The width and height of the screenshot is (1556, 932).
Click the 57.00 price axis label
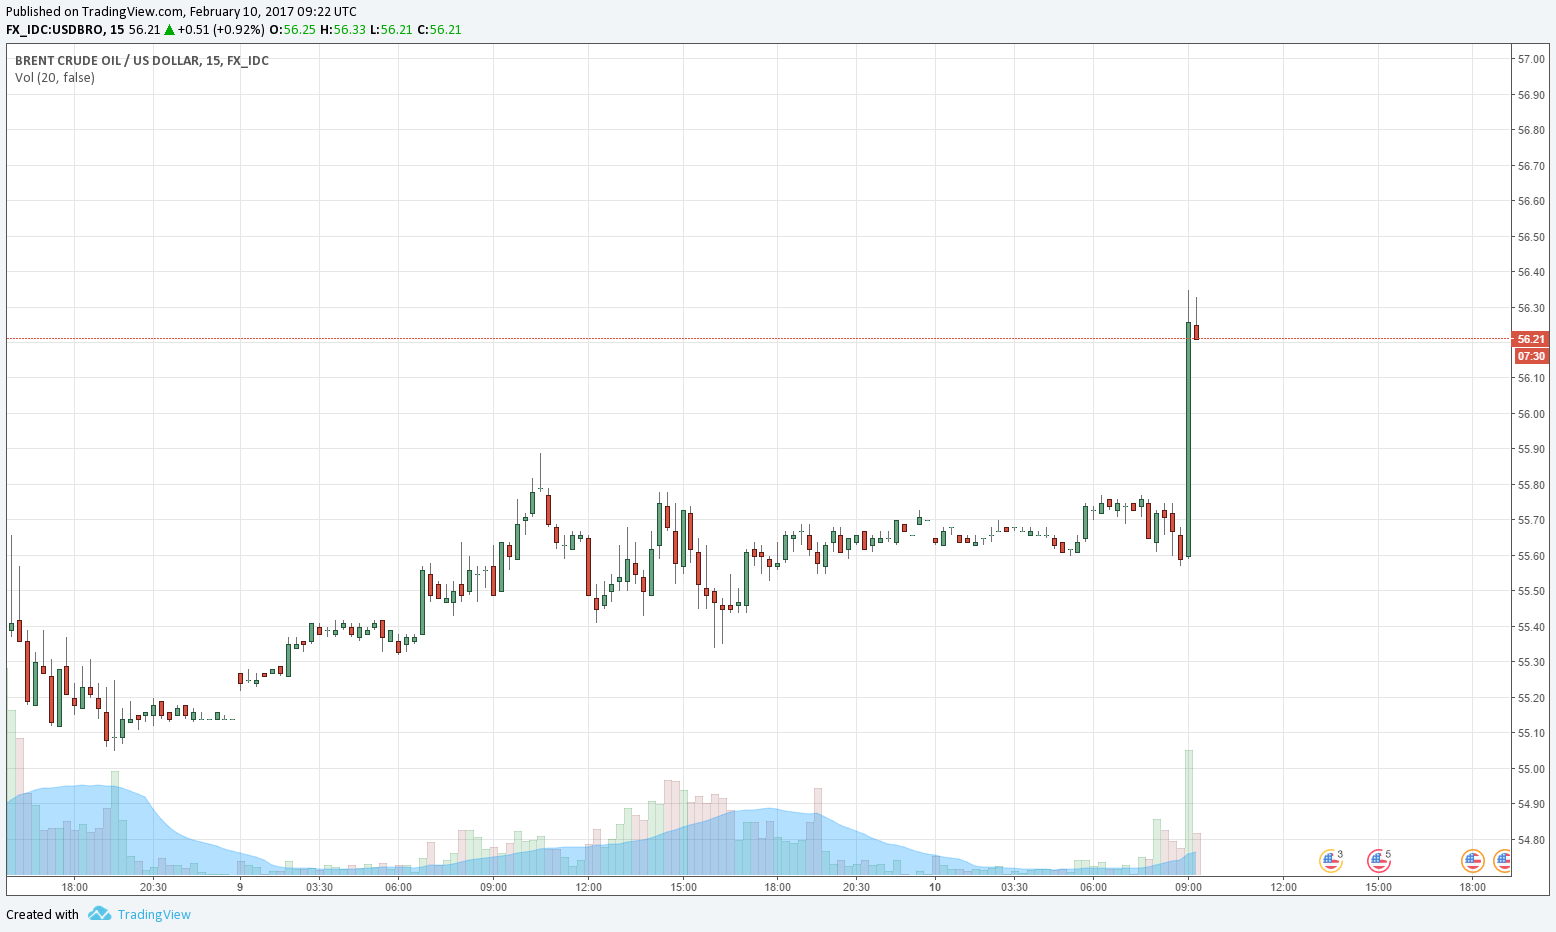1531,59
